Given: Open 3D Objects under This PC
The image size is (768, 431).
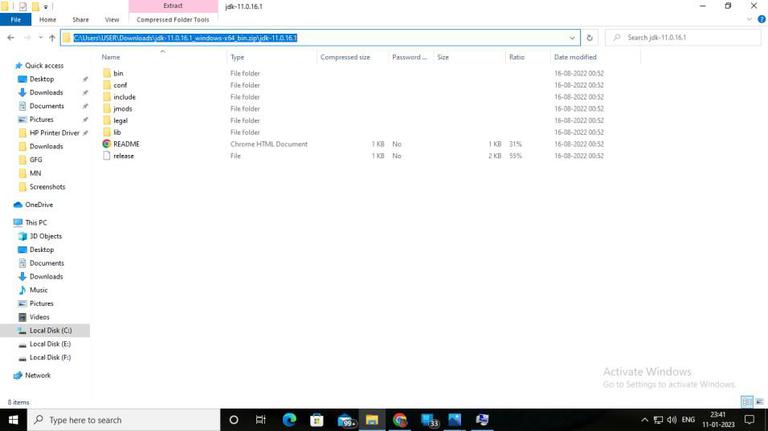Looking at the screenshot, I should tap(46, 236).
